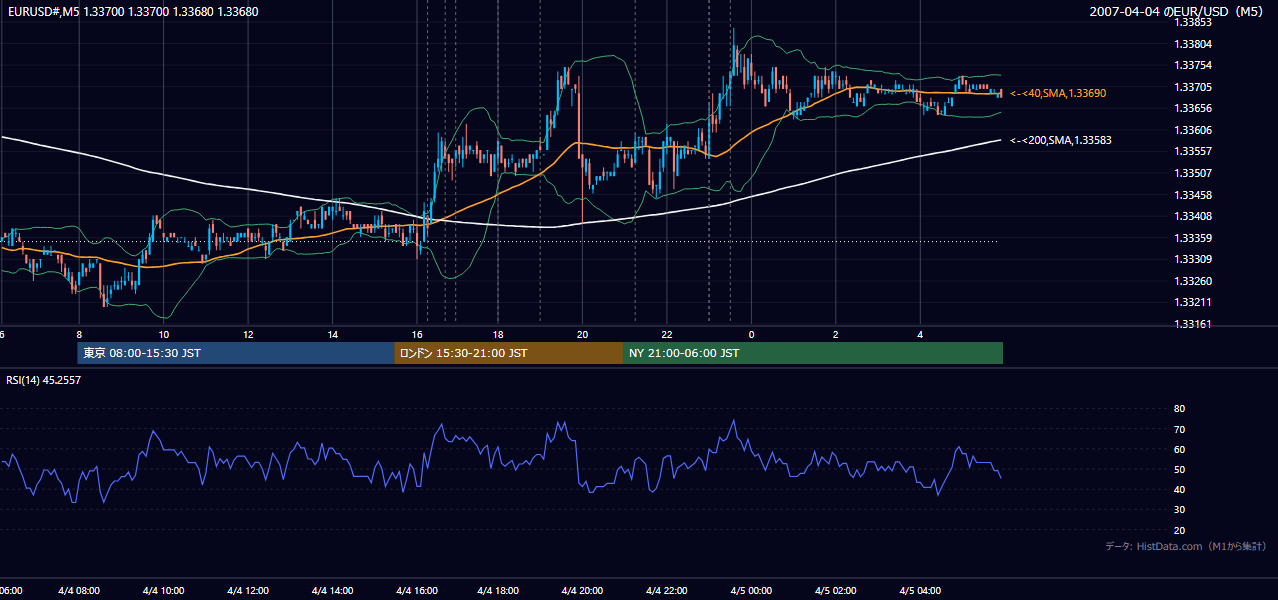This screenshot has height=600, width=1278.
Task: Click price axis value 1.33309
Action: coord(1193,259)
